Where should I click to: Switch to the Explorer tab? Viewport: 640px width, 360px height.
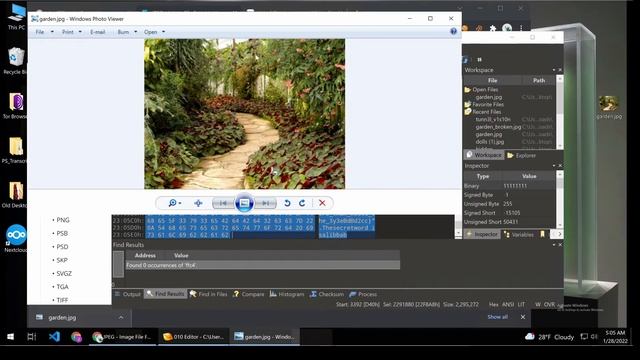click(x=521, y=155)
